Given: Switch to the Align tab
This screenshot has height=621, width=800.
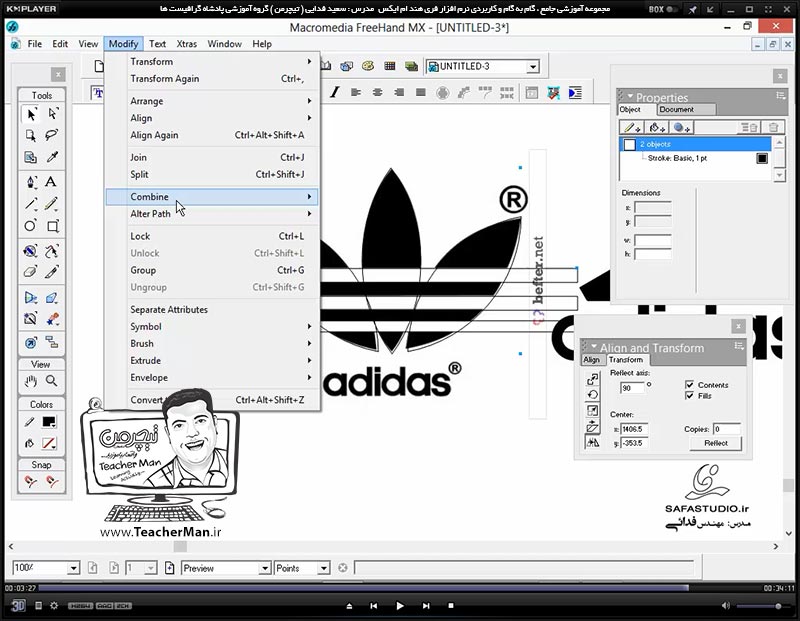Looking at the screenshot, I should click(591, 360).
